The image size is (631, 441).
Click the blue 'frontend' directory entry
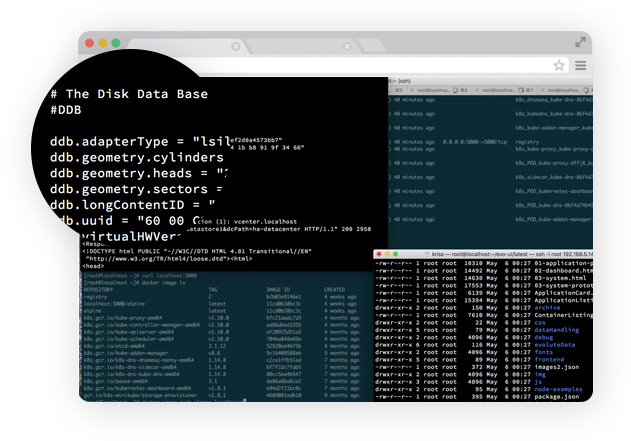(549, 360)
